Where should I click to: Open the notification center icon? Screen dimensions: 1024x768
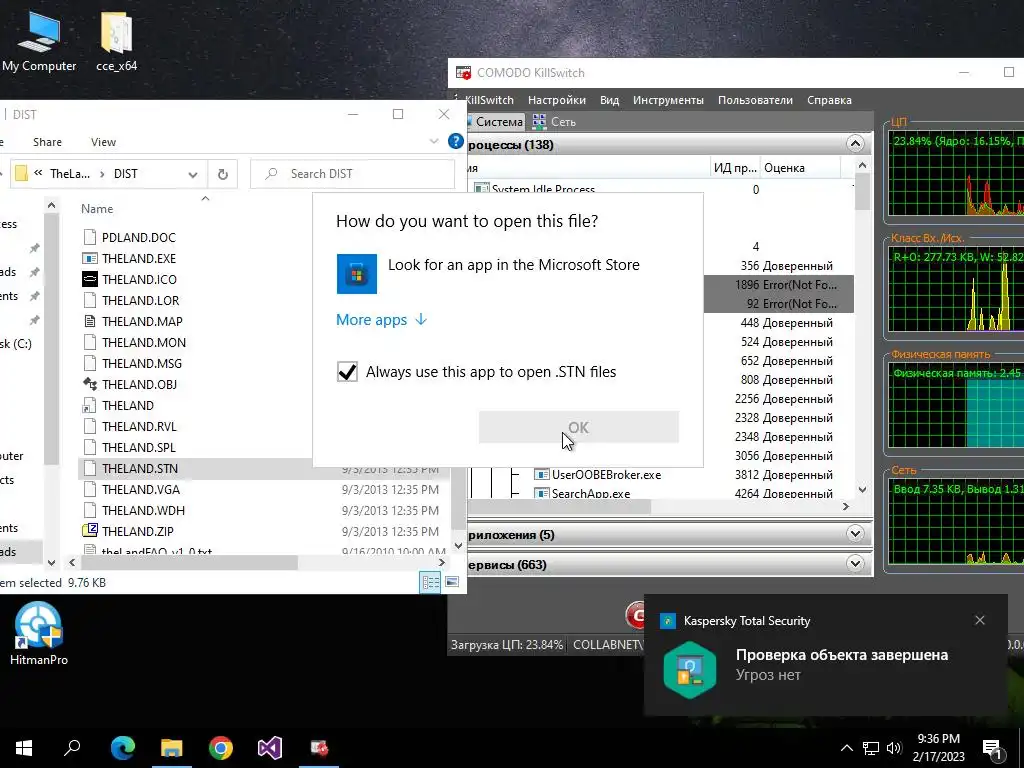(993, 748)
